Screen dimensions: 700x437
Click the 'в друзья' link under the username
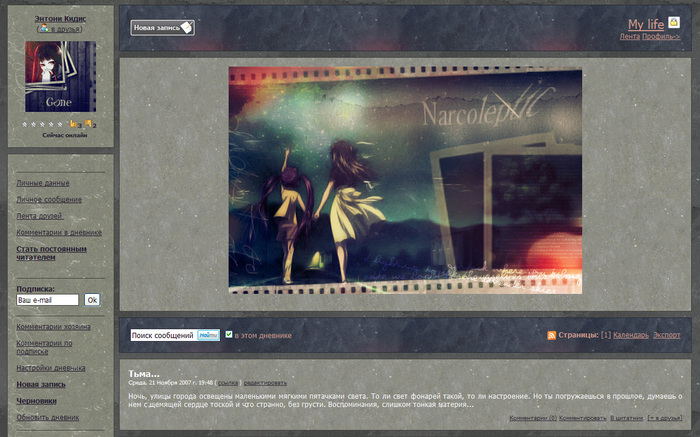click(65, 29)
